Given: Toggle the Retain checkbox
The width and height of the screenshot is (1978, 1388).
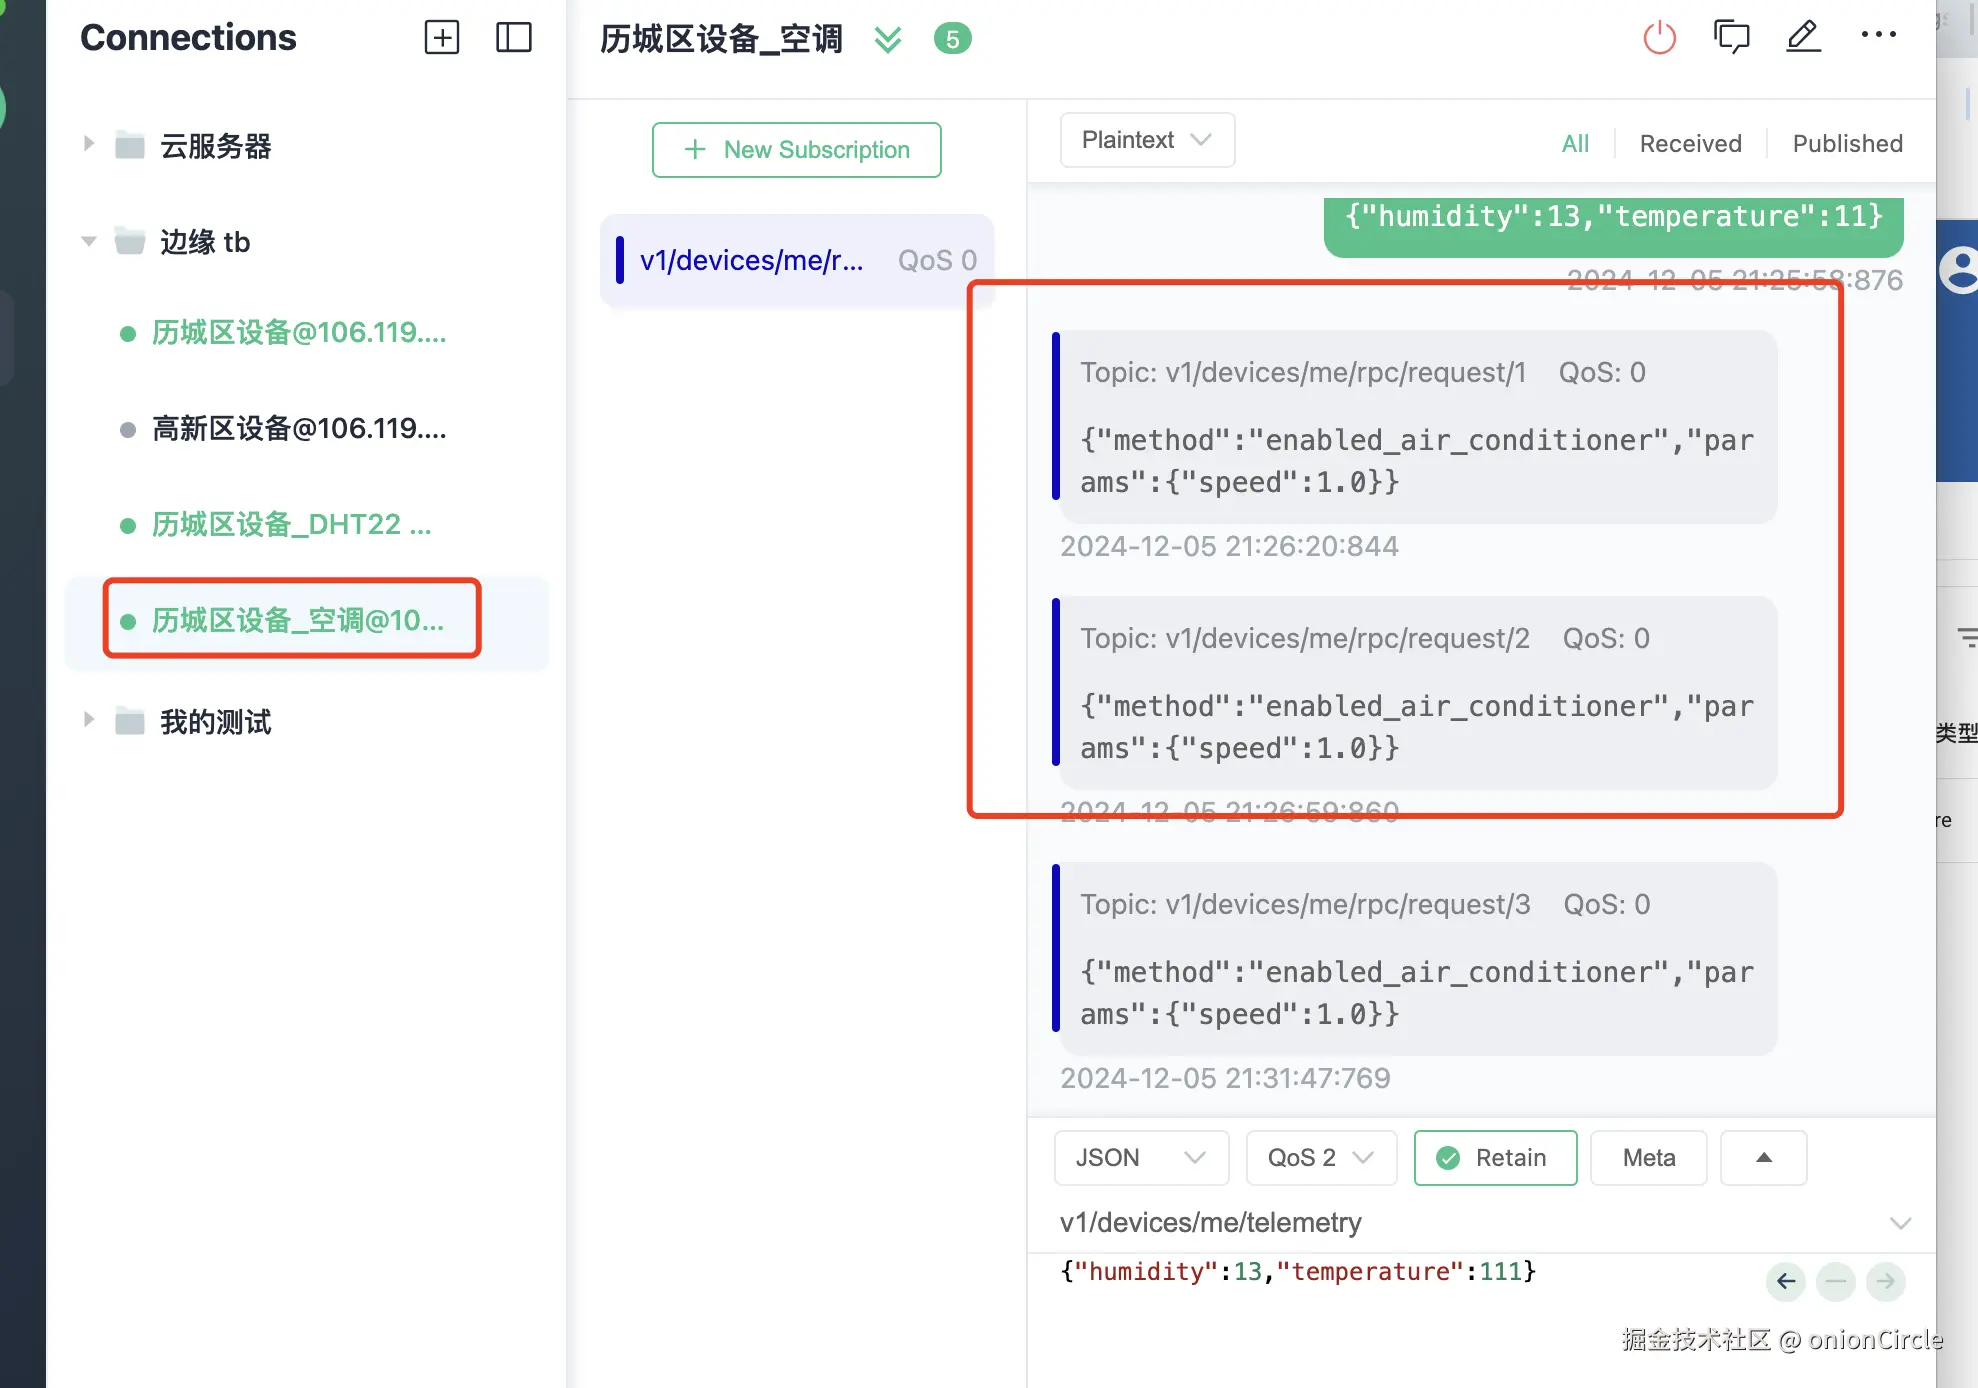Looking at the screenshot, I should pyautogui.click(x=1495, y=1158).
